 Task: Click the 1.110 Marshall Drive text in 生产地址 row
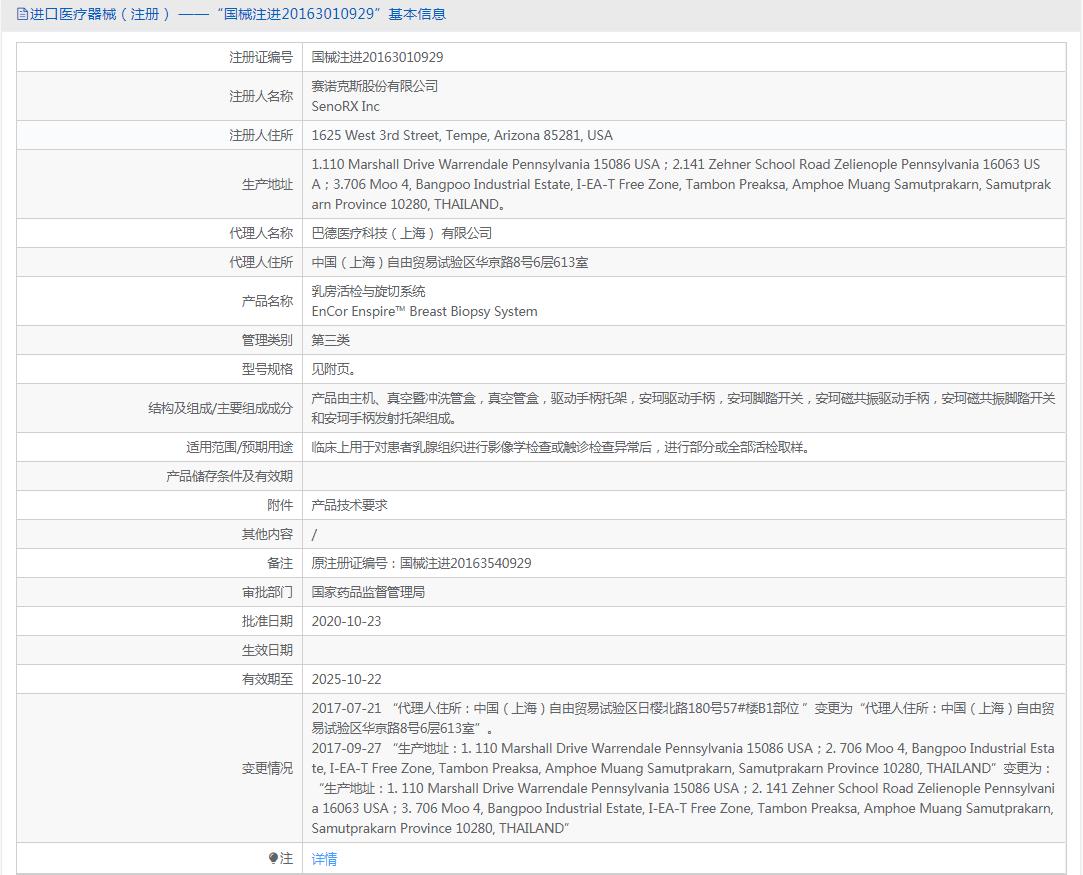tap(680, 184)
